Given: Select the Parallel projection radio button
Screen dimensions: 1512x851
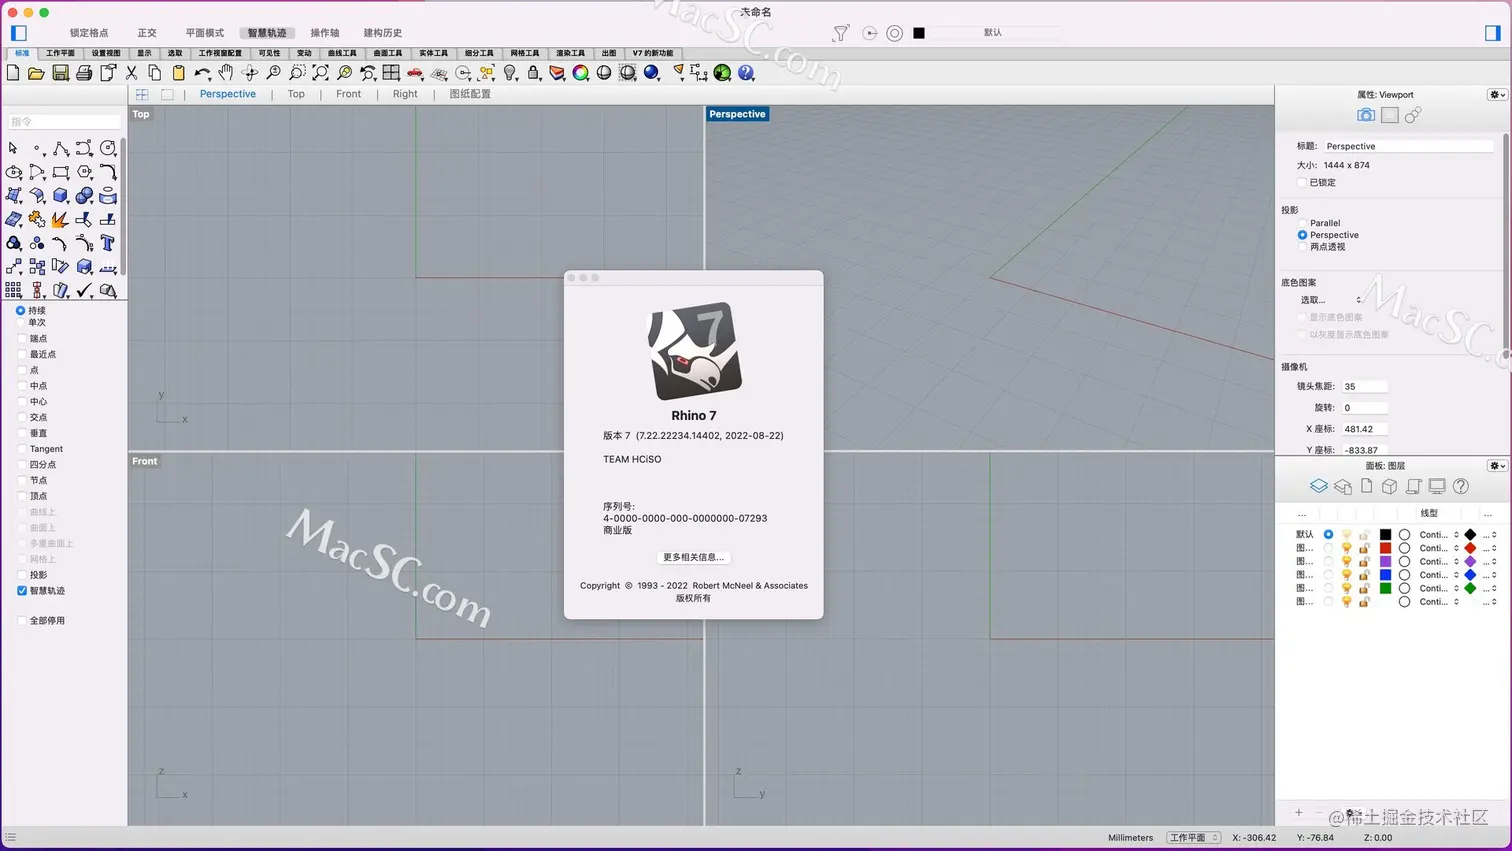Looking at the screenshot, I should coord(1302,223).
